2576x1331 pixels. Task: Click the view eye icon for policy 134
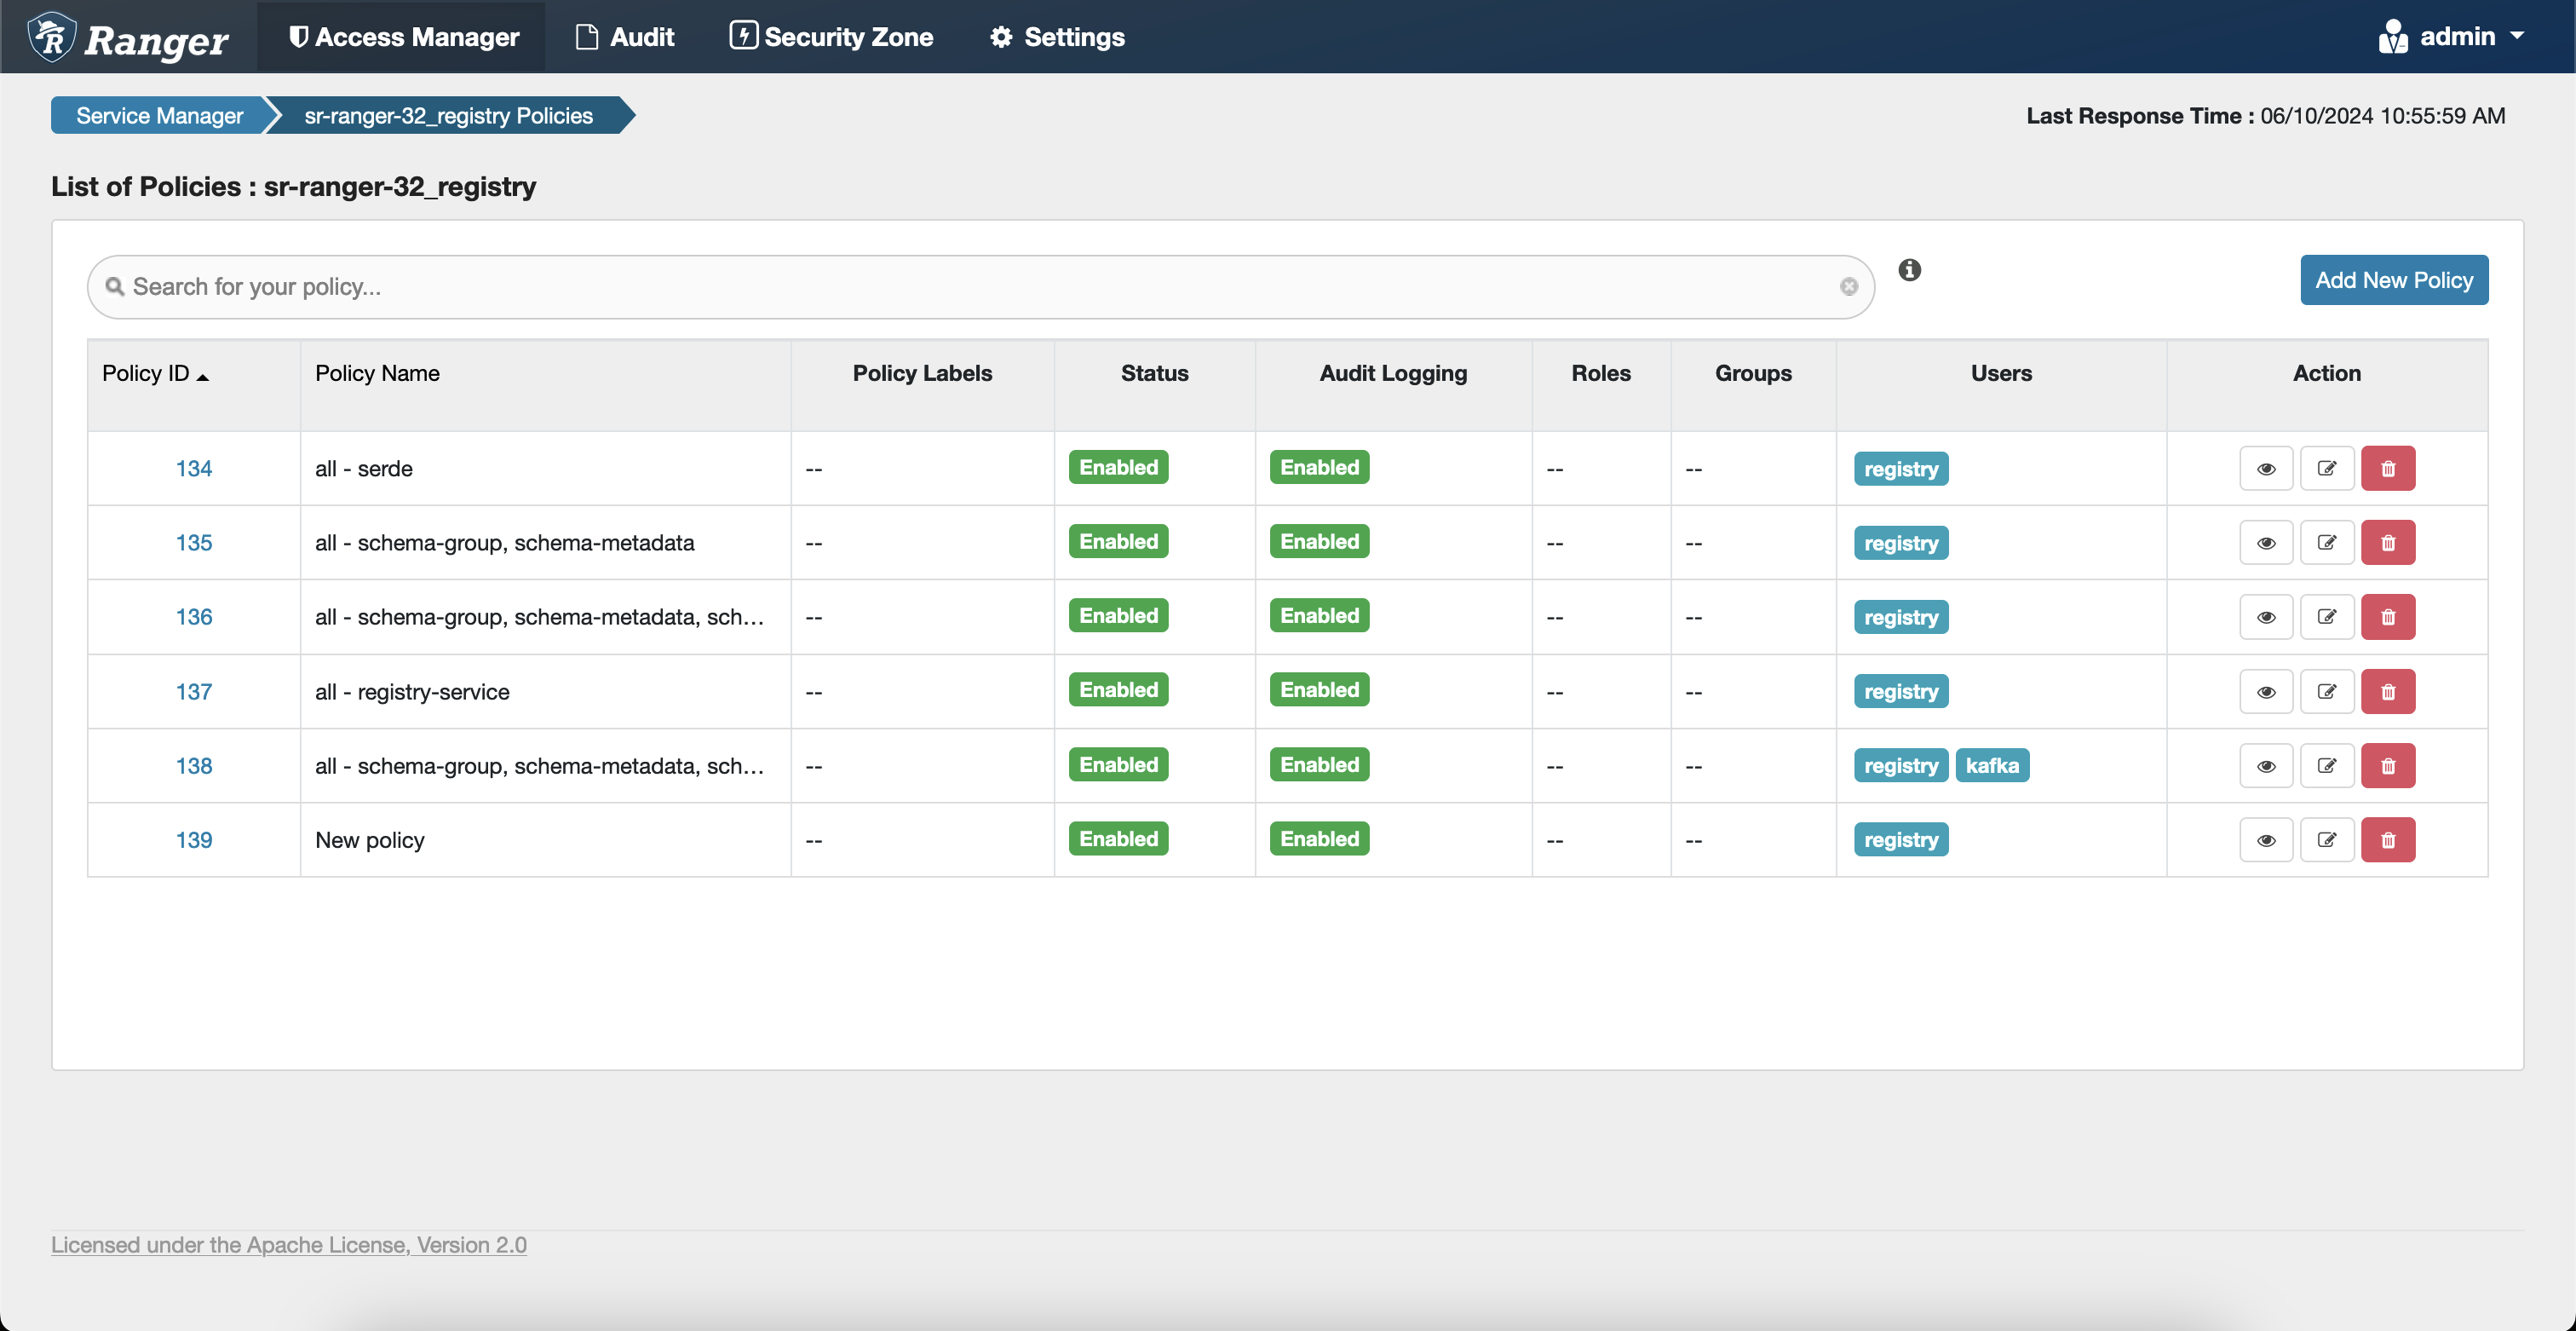click(2267, 467)
